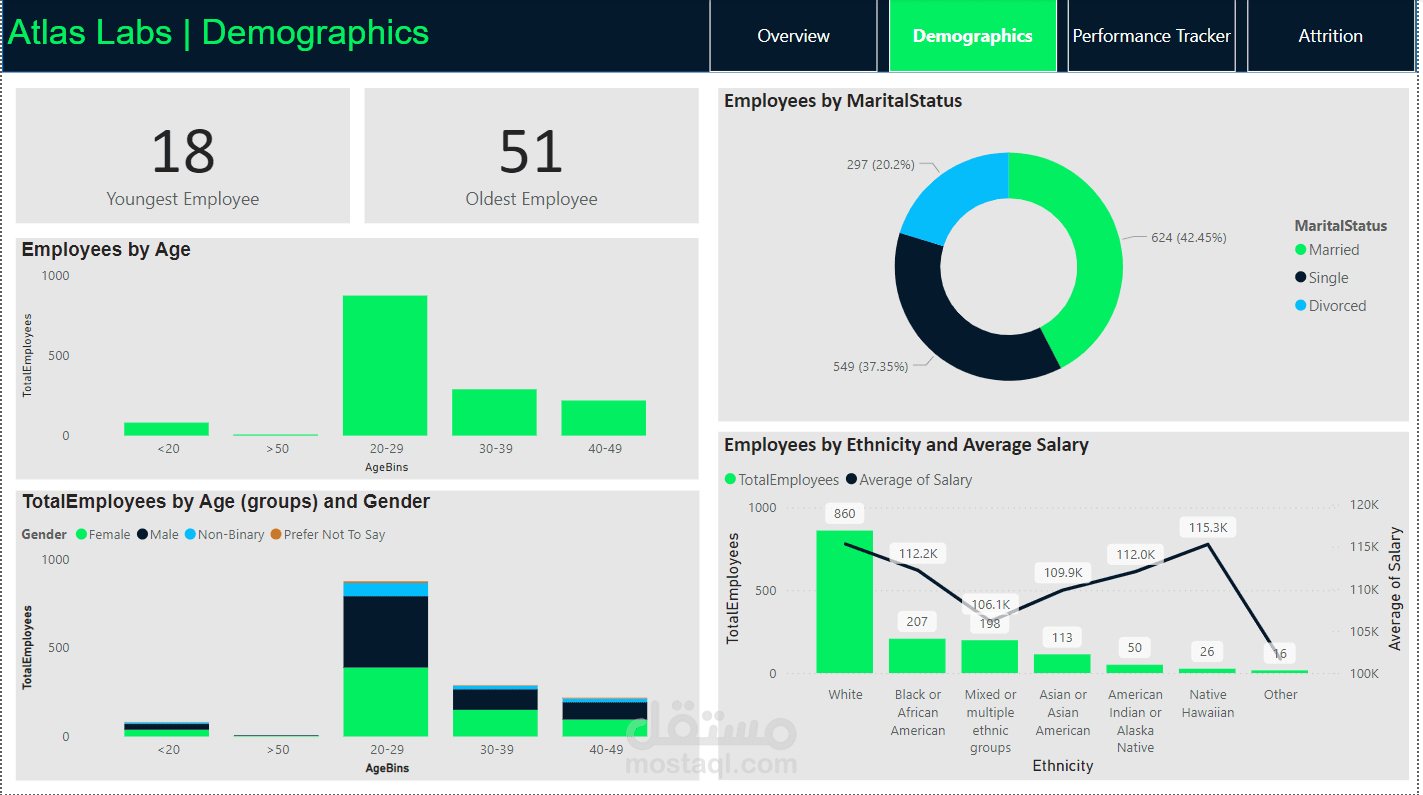Click the American Indian or Alaska Native bar

[x=1135, y=669]
